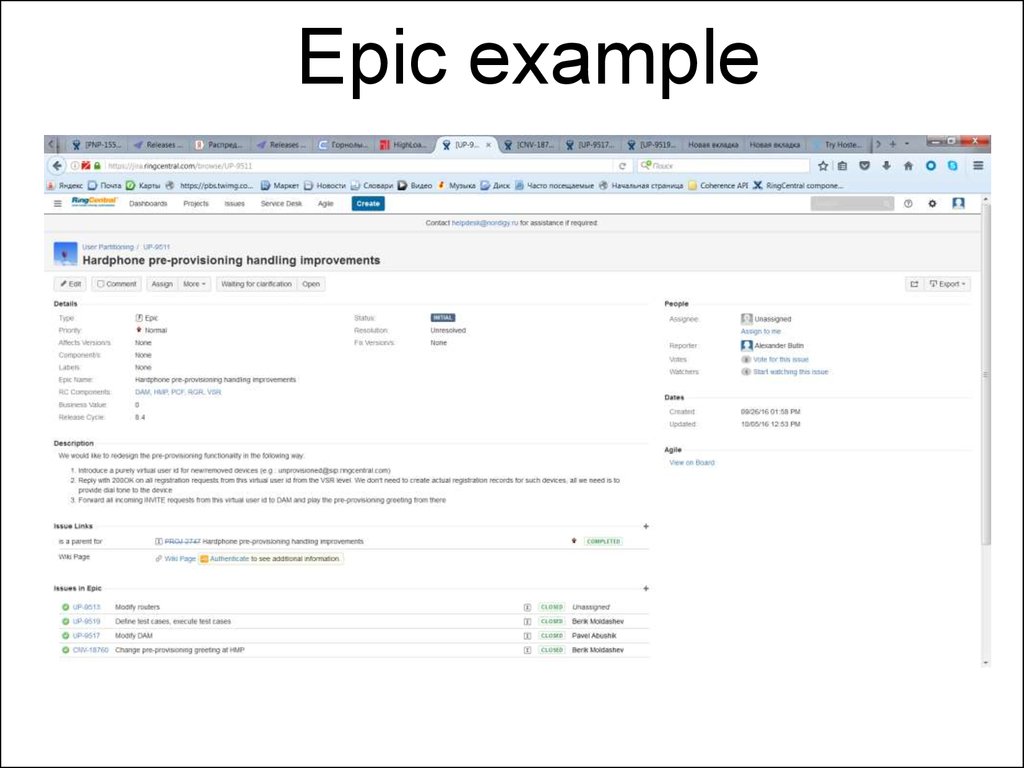Click the share issue icon beside Export

point(913,284)
